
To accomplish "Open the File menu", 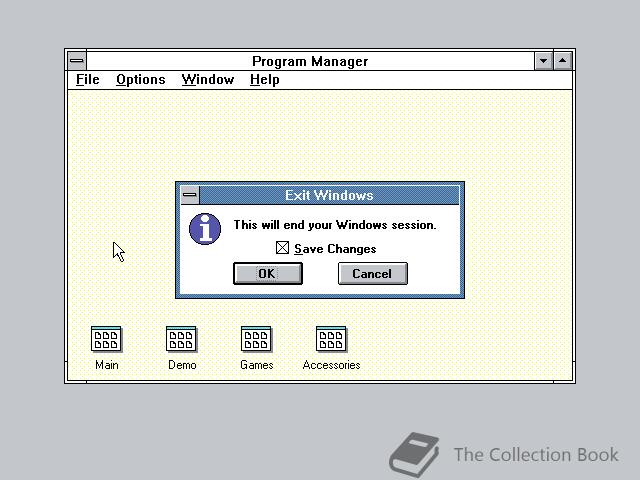I will pyautogui.click(x=87, y=80).
